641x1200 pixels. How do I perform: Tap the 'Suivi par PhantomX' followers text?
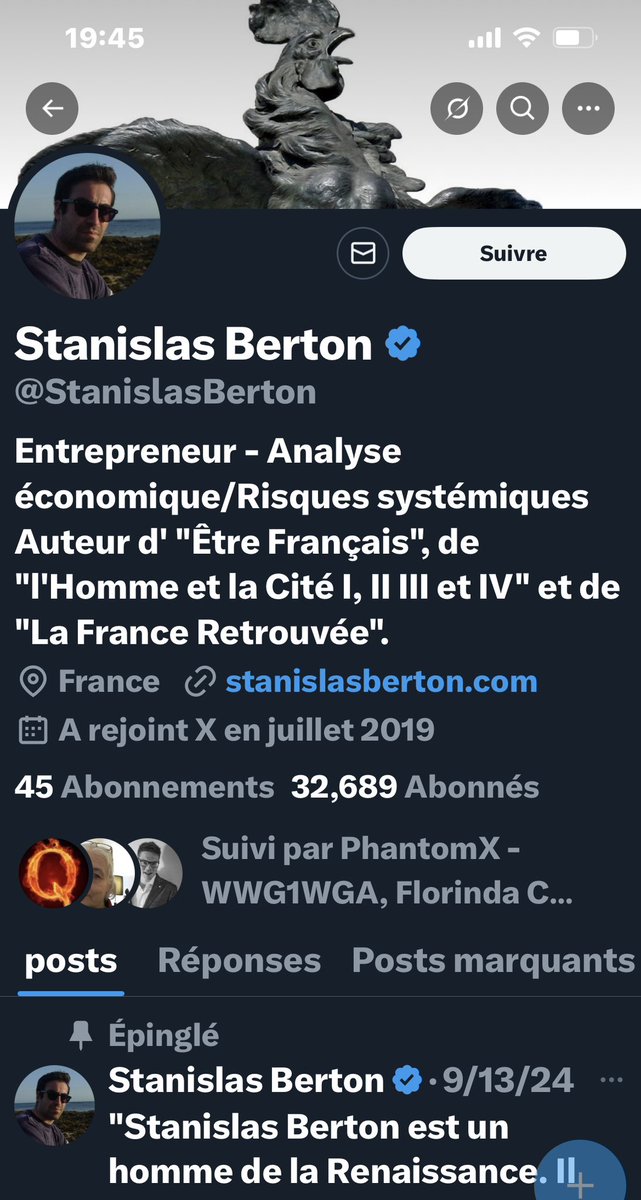pyautogui.click(x=387, y=870)
